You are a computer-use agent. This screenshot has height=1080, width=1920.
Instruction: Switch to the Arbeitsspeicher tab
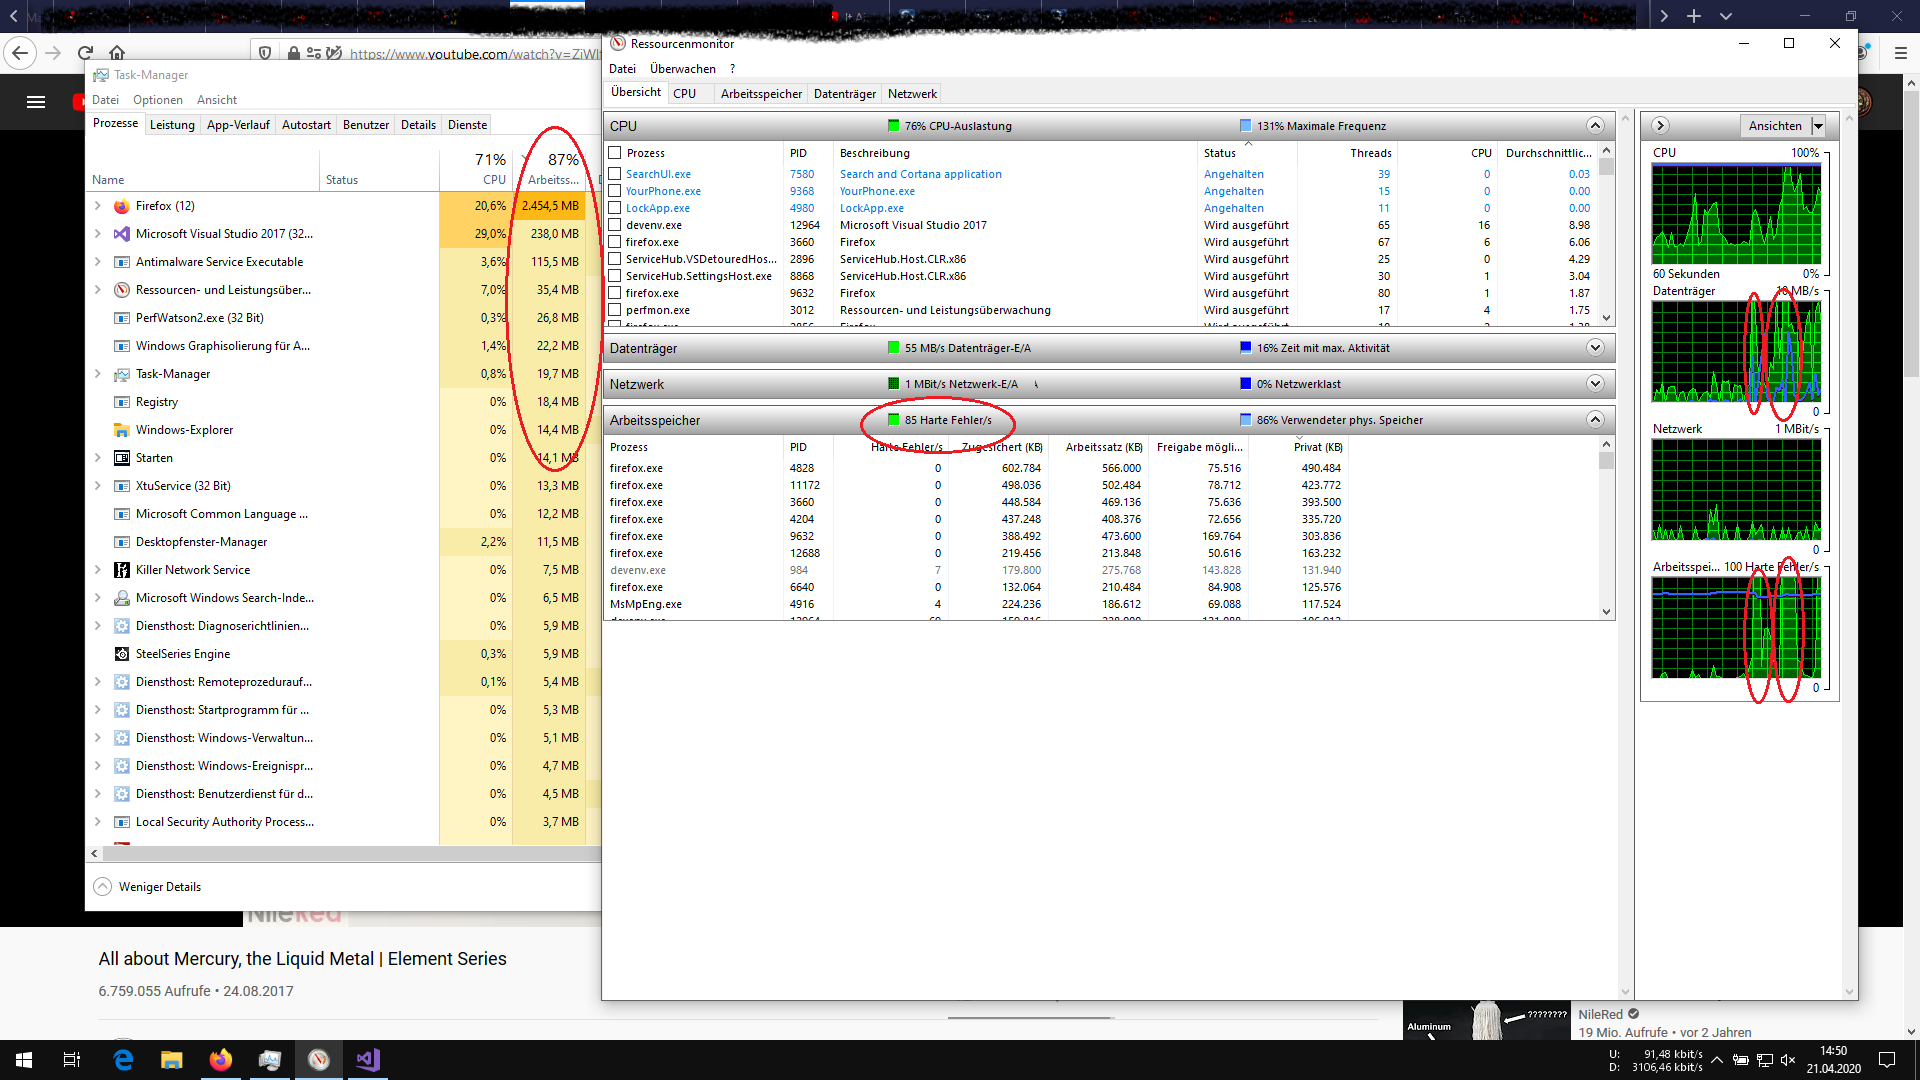(761, 94)
